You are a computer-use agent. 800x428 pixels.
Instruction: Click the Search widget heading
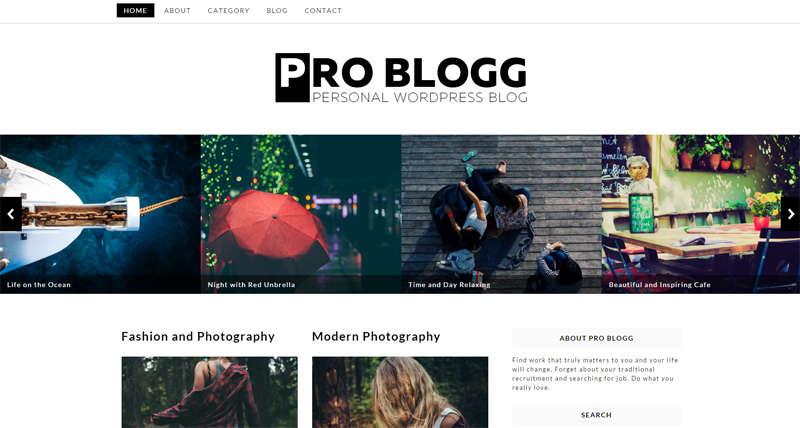click(596, 415)
